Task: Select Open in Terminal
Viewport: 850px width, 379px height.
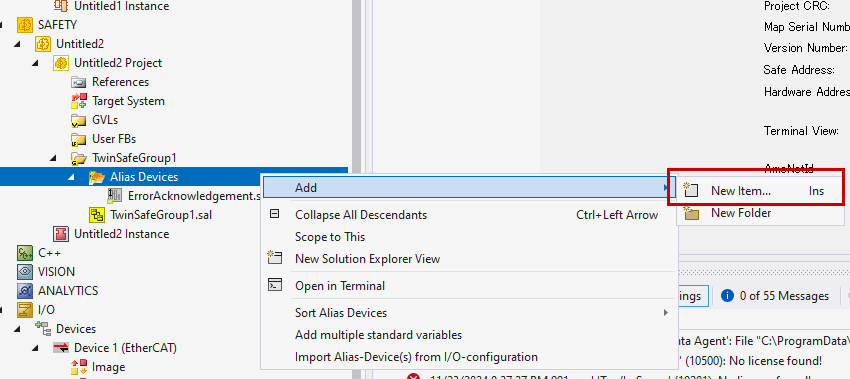Action: click(x=469, y=286)
